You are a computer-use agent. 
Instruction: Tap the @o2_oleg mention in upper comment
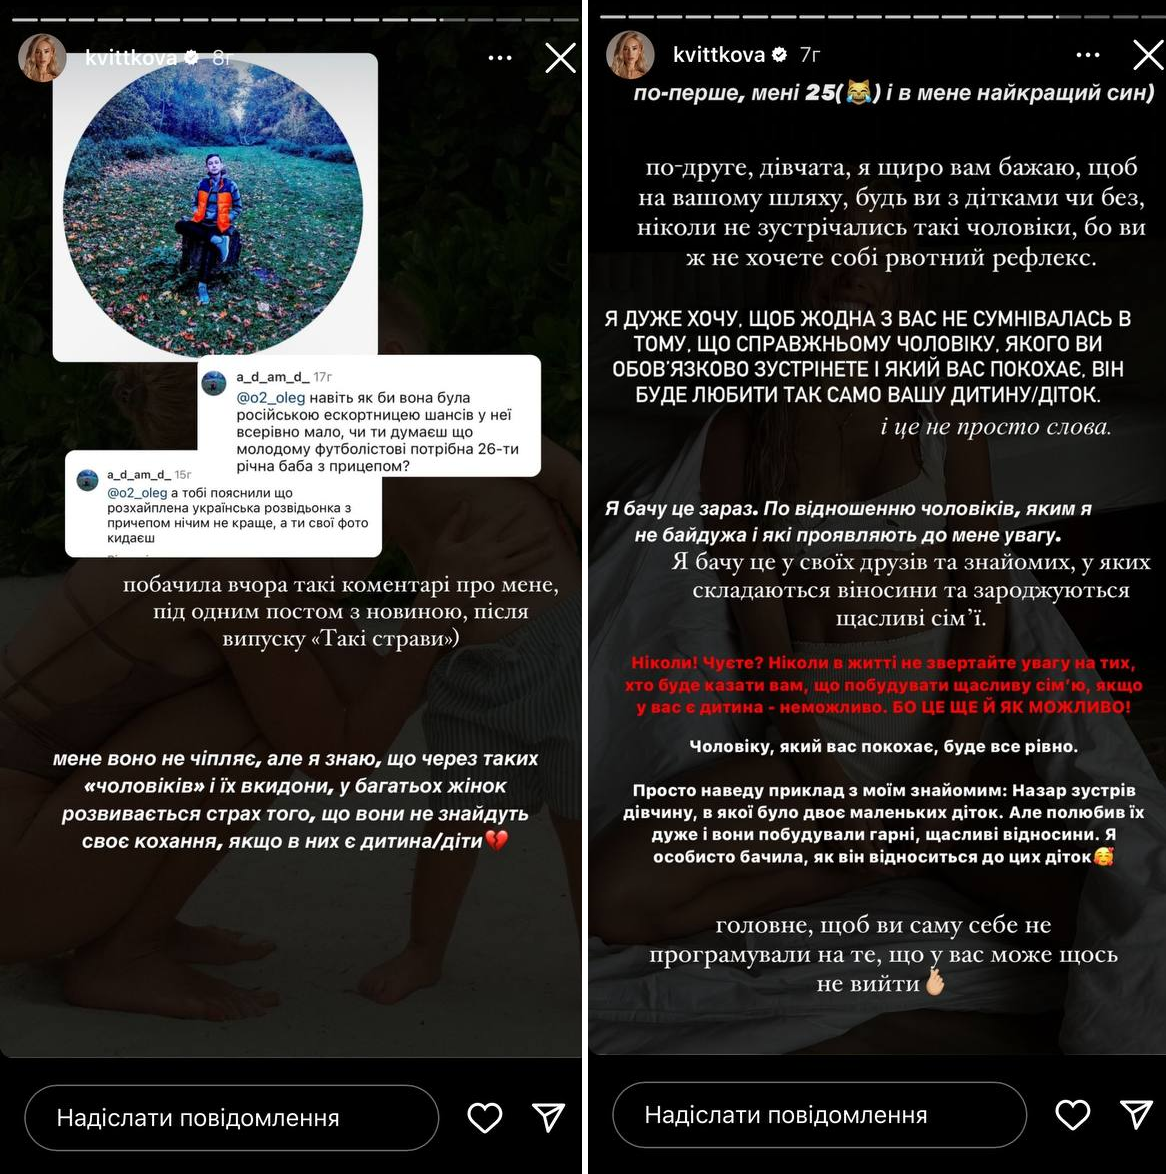point(270,398)
